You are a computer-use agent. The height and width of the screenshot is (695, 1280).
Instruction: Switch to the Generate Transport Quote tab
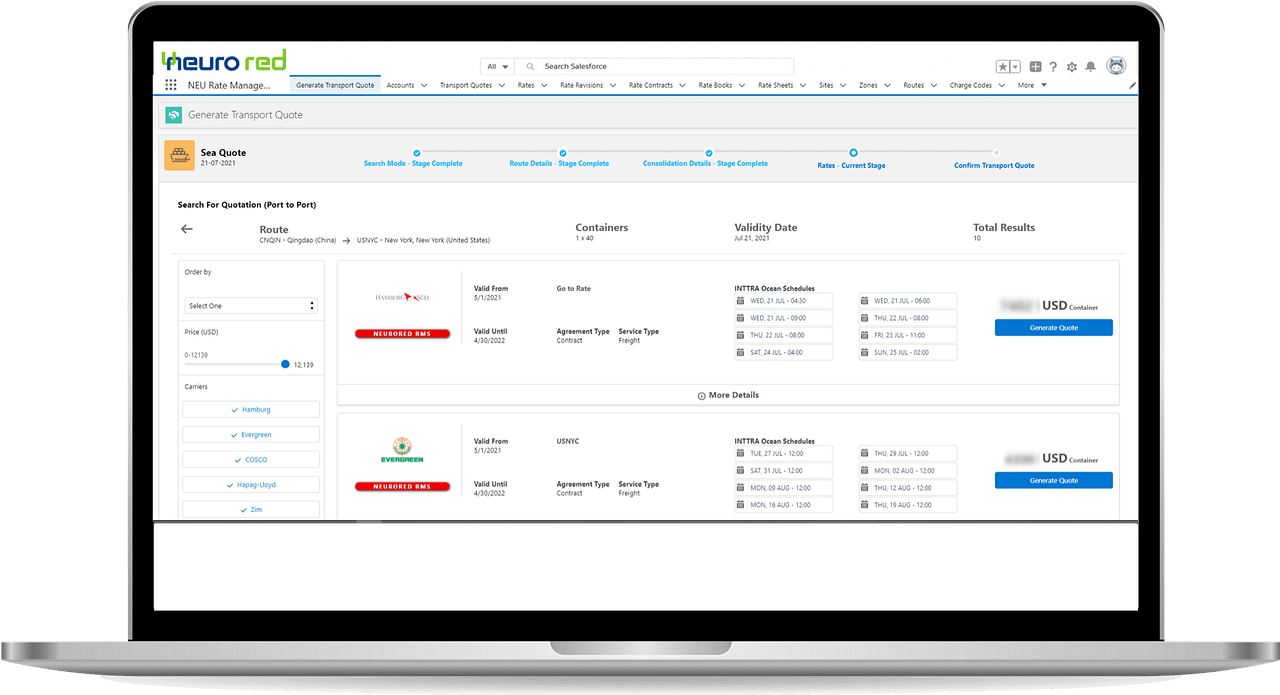(335, 86)
